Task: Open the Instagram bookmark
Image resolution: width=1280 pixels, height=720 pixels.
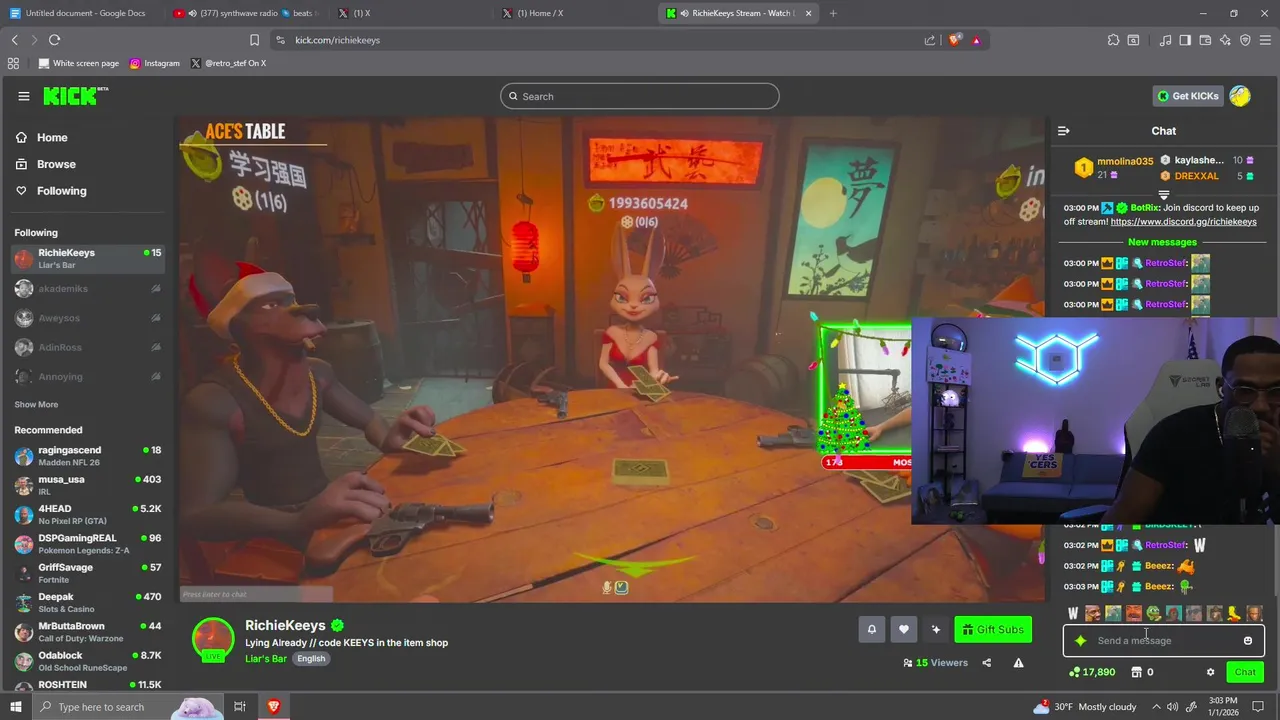Action: 154,63
